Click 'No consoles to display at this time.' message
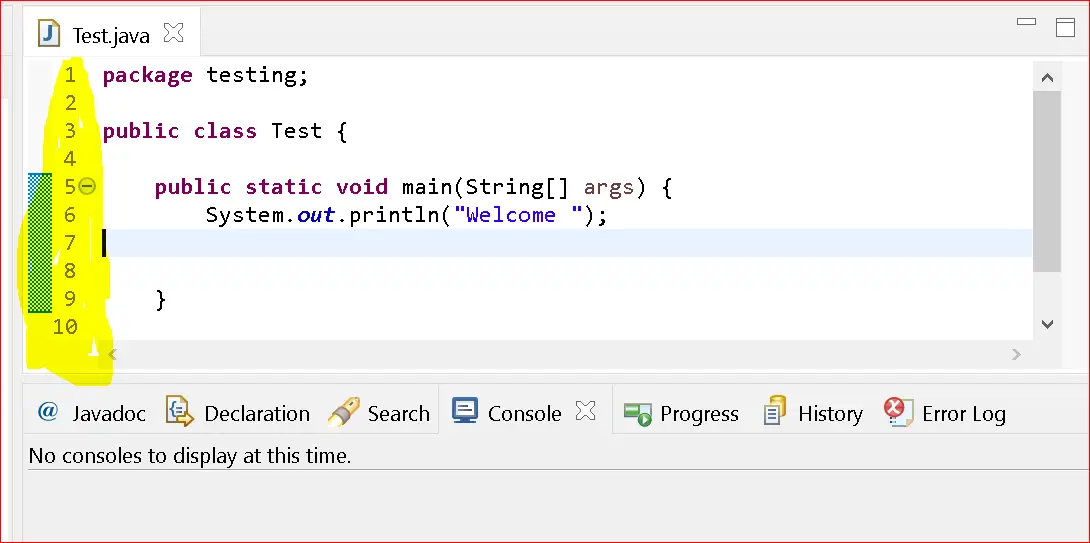1090x543 pixels. coord(190,456)
